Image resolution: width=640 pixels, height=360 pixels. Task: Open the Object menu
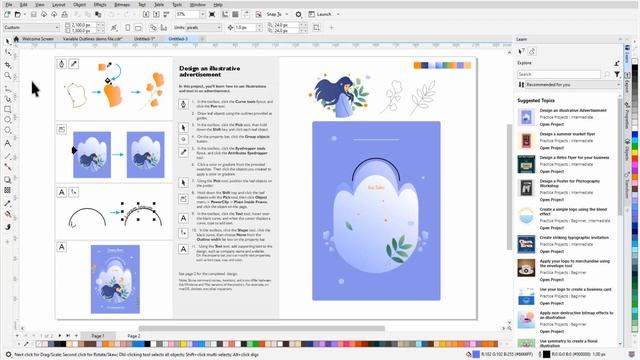click(x=80, y=4)
